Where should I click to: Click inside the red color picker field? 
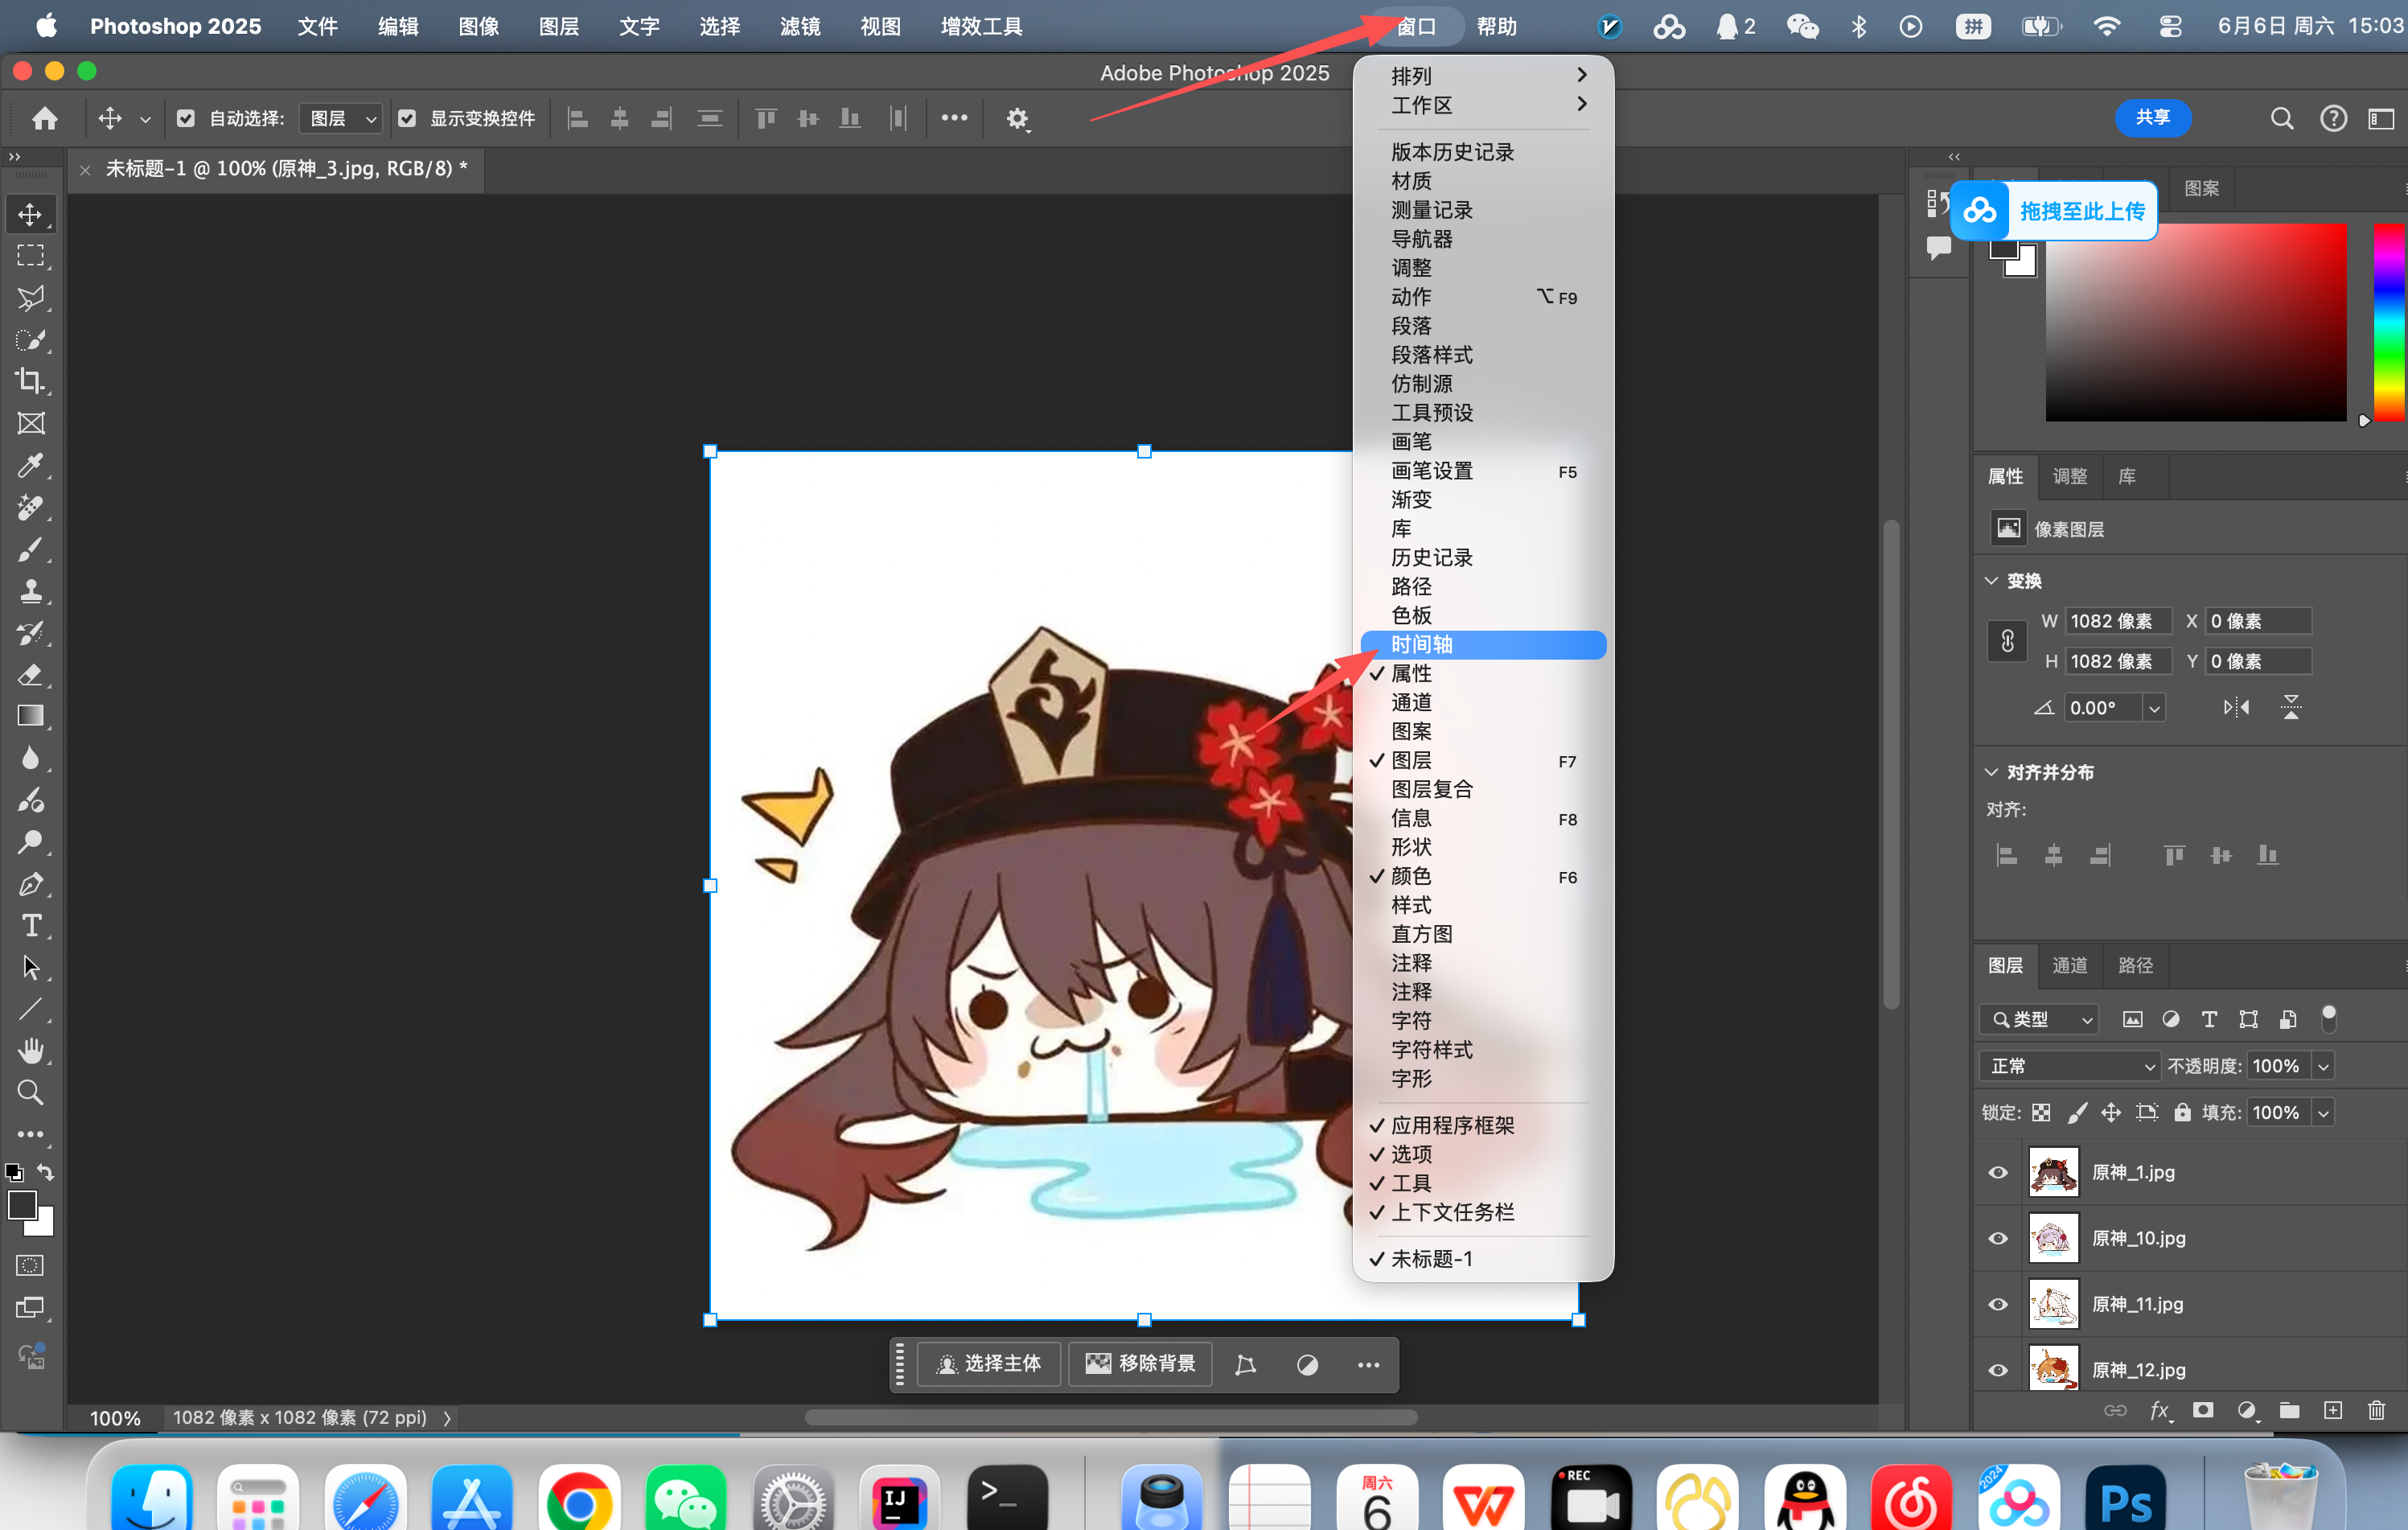coord(2196,322)
